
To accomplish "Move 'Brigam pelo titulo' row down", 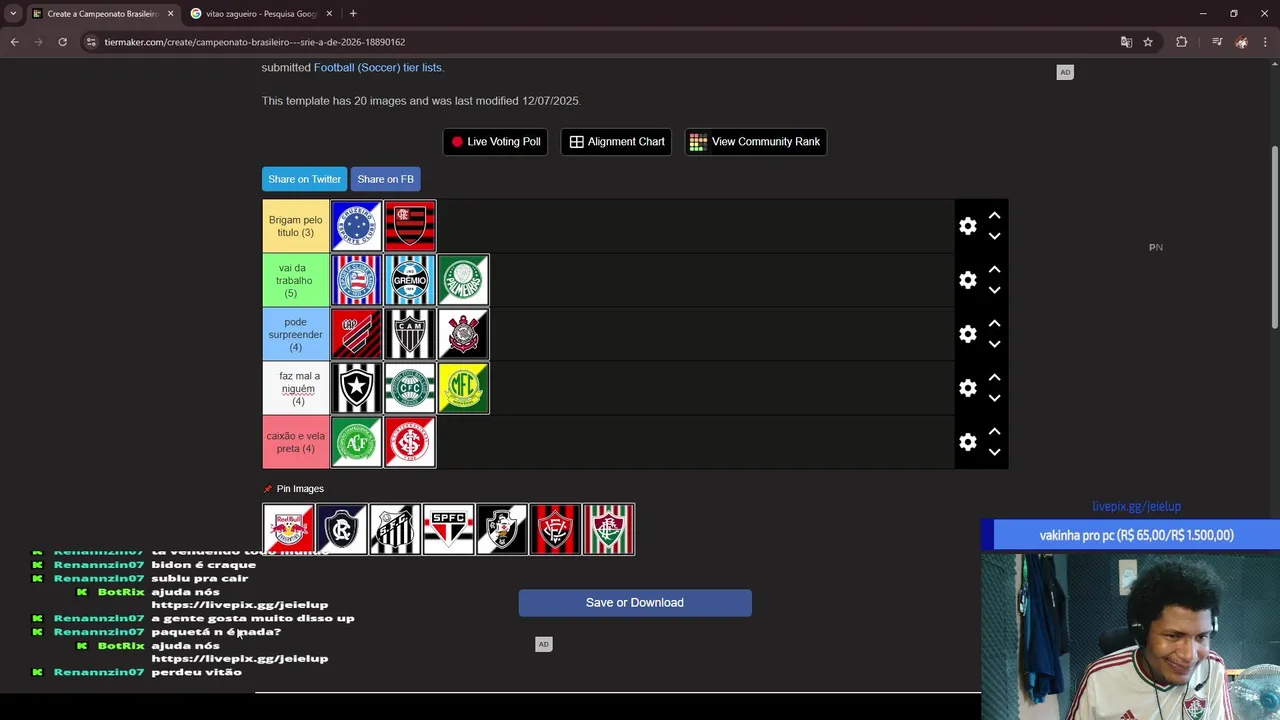I will coord(994,237).
